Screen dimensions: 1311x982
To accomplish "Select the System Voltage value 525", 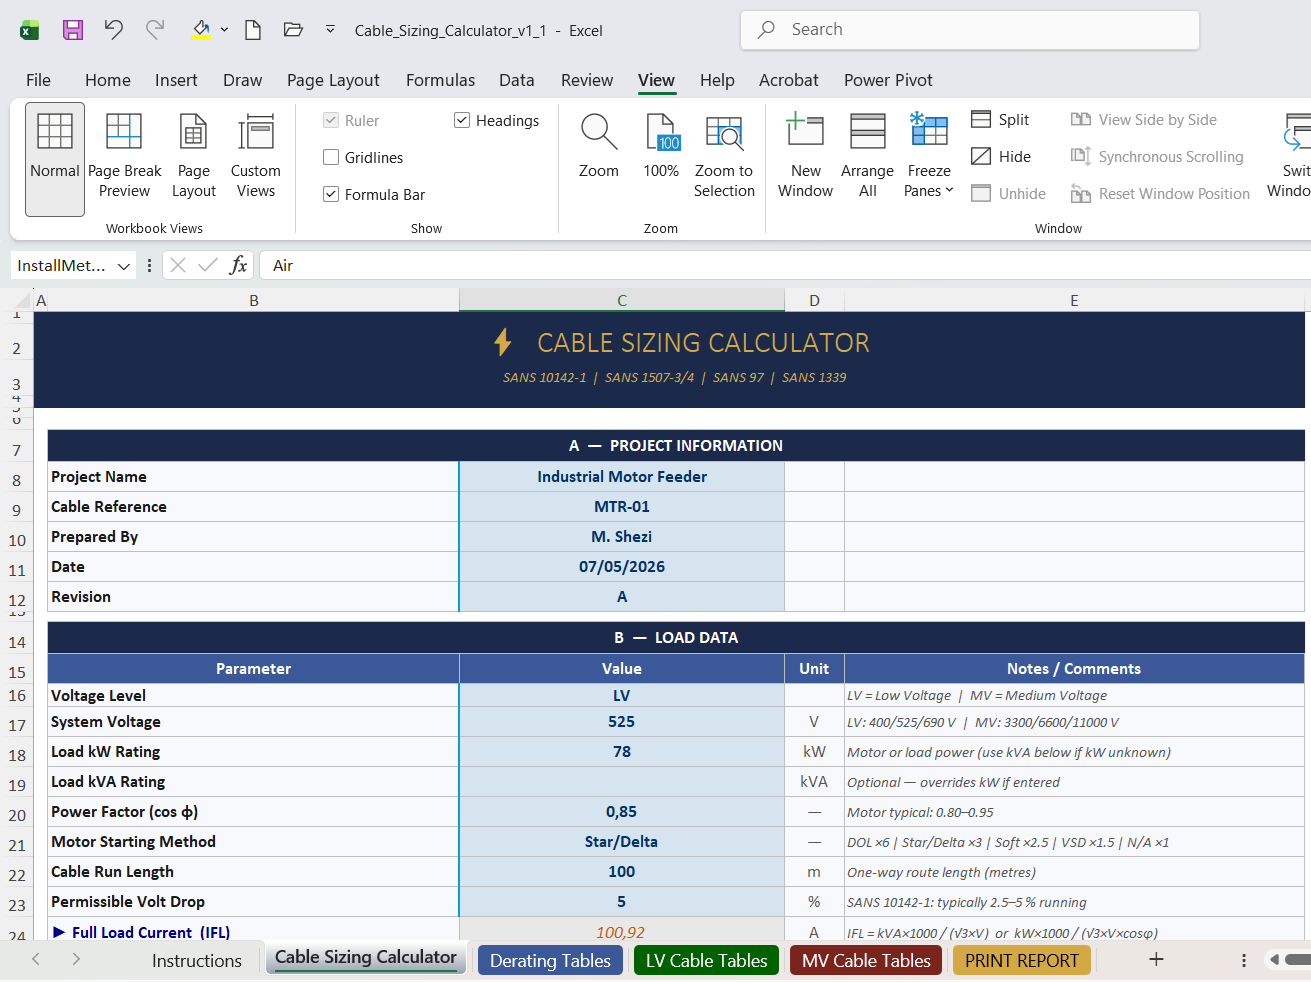I will click(x=622, y=722).
